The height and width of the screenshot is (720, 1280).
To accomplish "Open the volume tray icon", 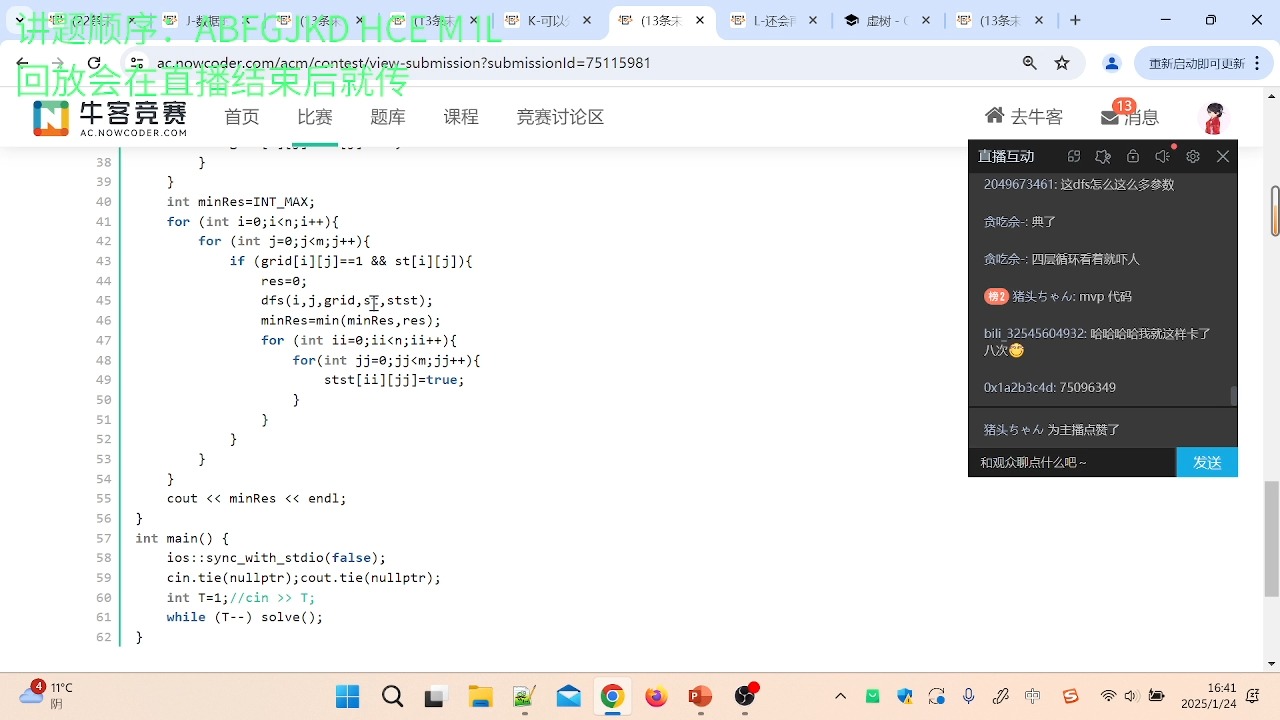I will (1131, 696).
